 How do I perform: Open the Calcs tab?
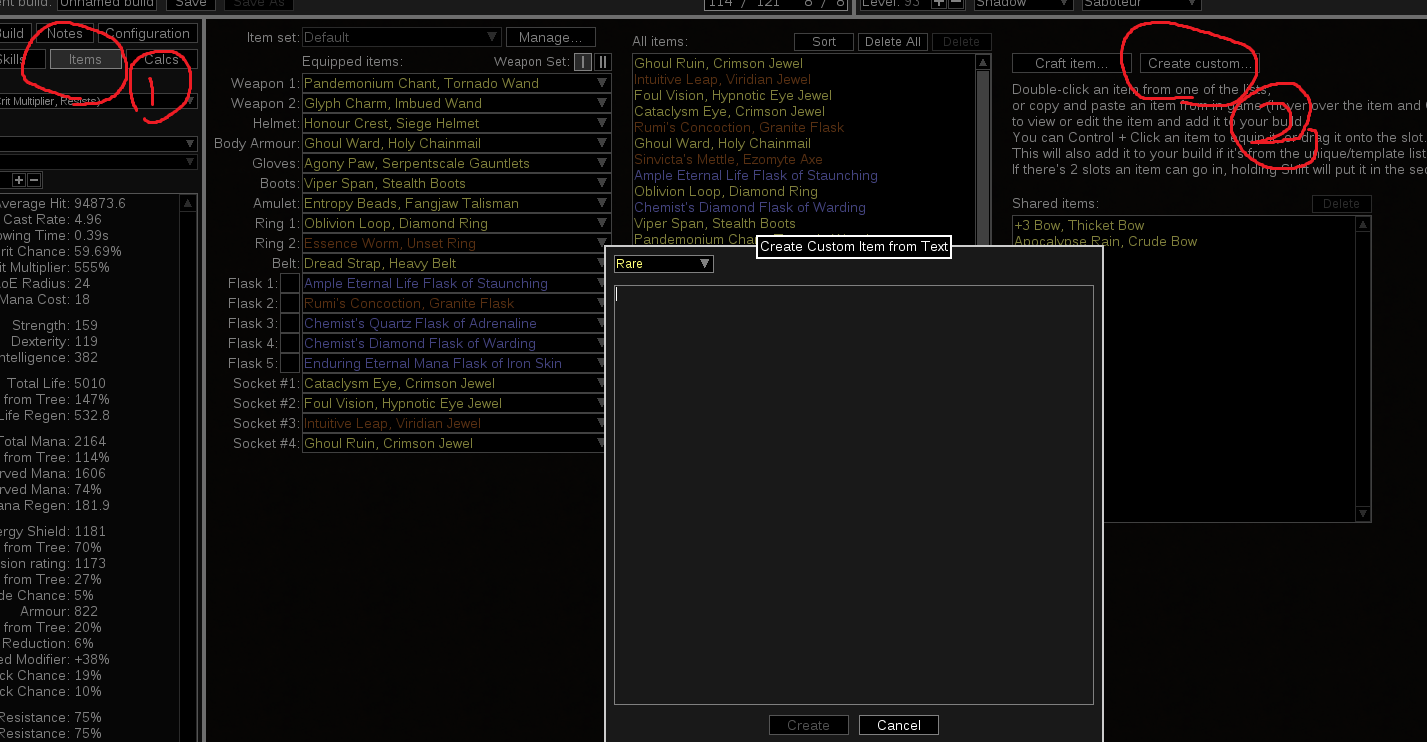pyautogui.click(x=161, y=59)
